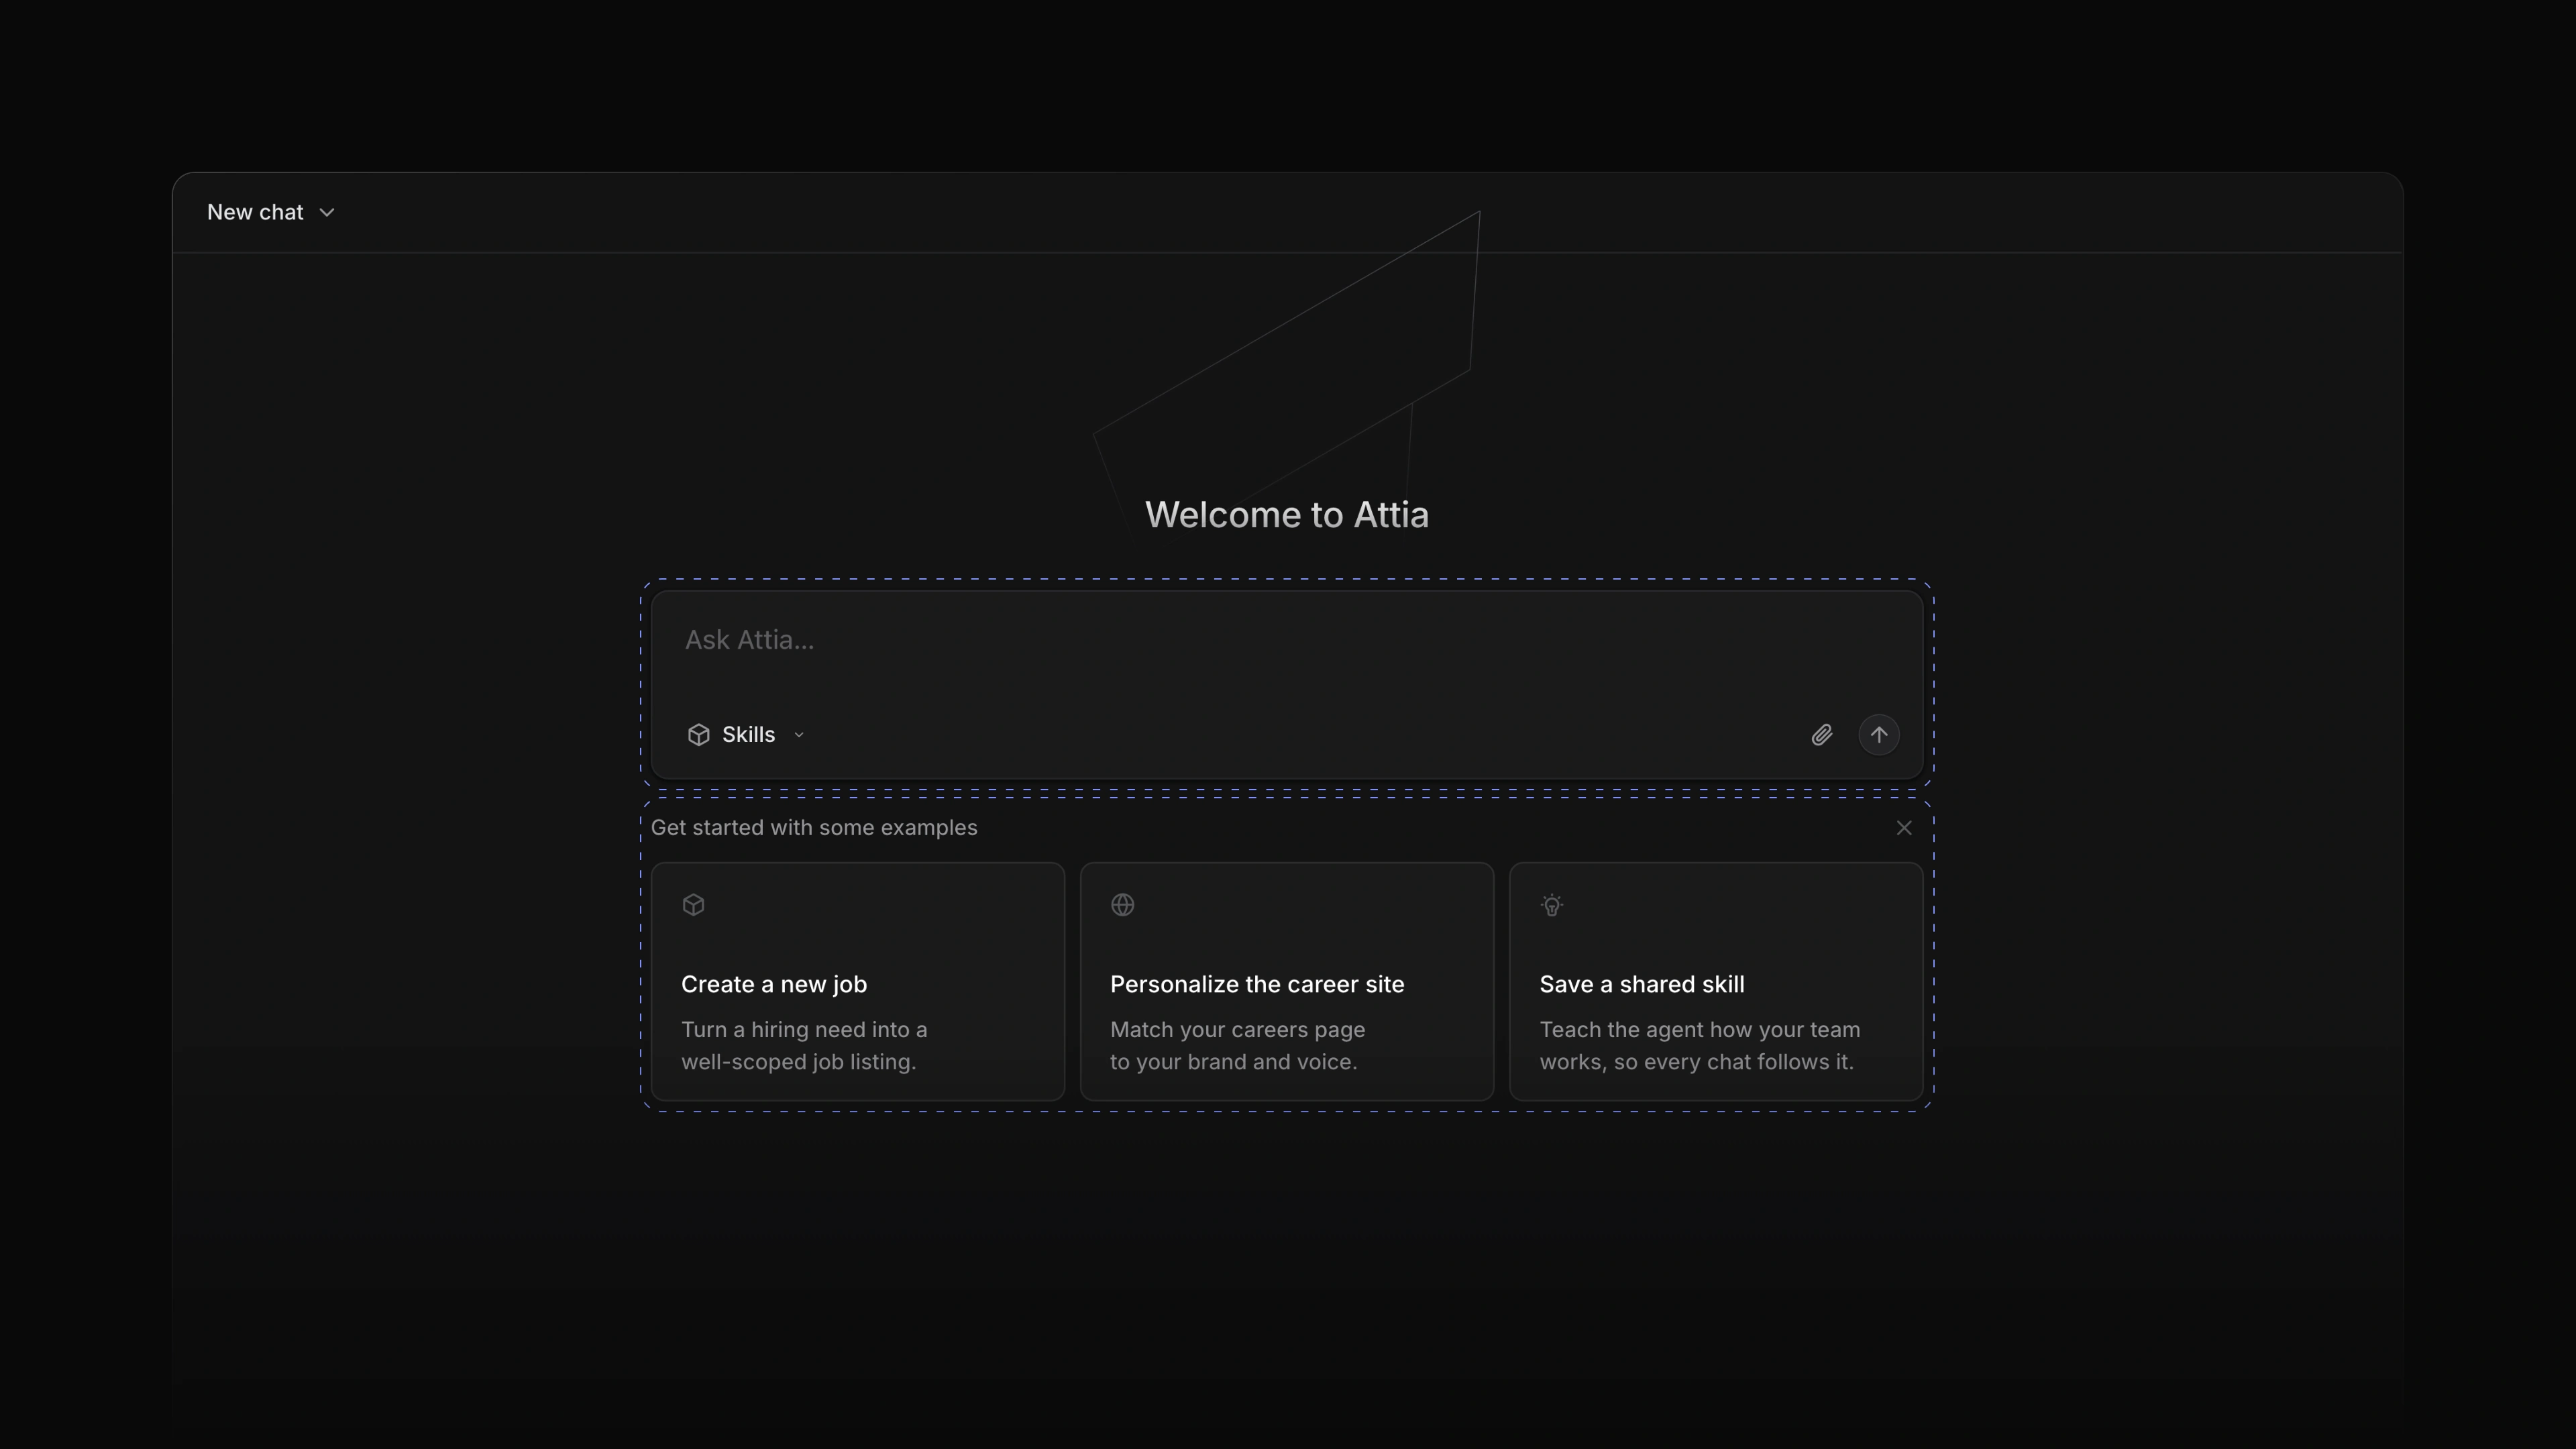Click the paperclip attach file icon
The image size is (2576, 1449).
point(1821,735)
